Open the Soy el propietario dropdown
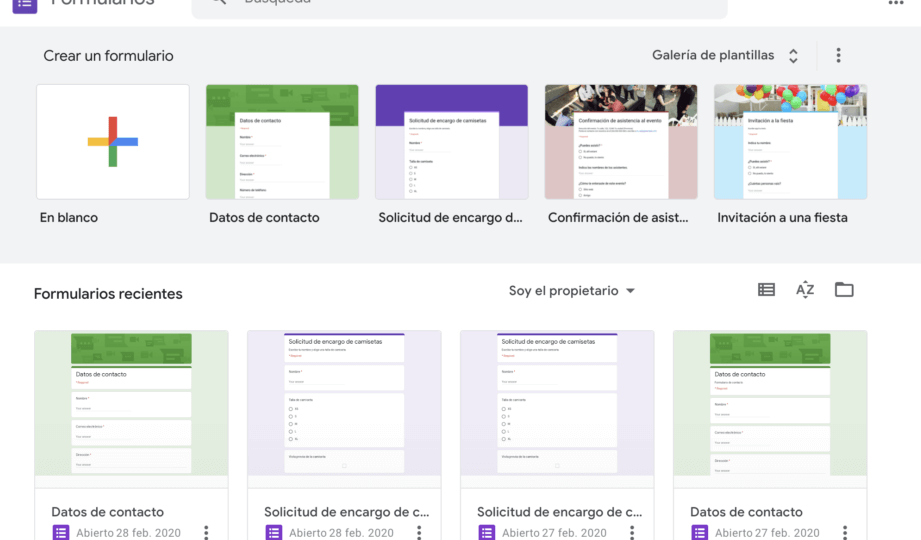The height and width of the screenshot is (540, 921). 572,291
